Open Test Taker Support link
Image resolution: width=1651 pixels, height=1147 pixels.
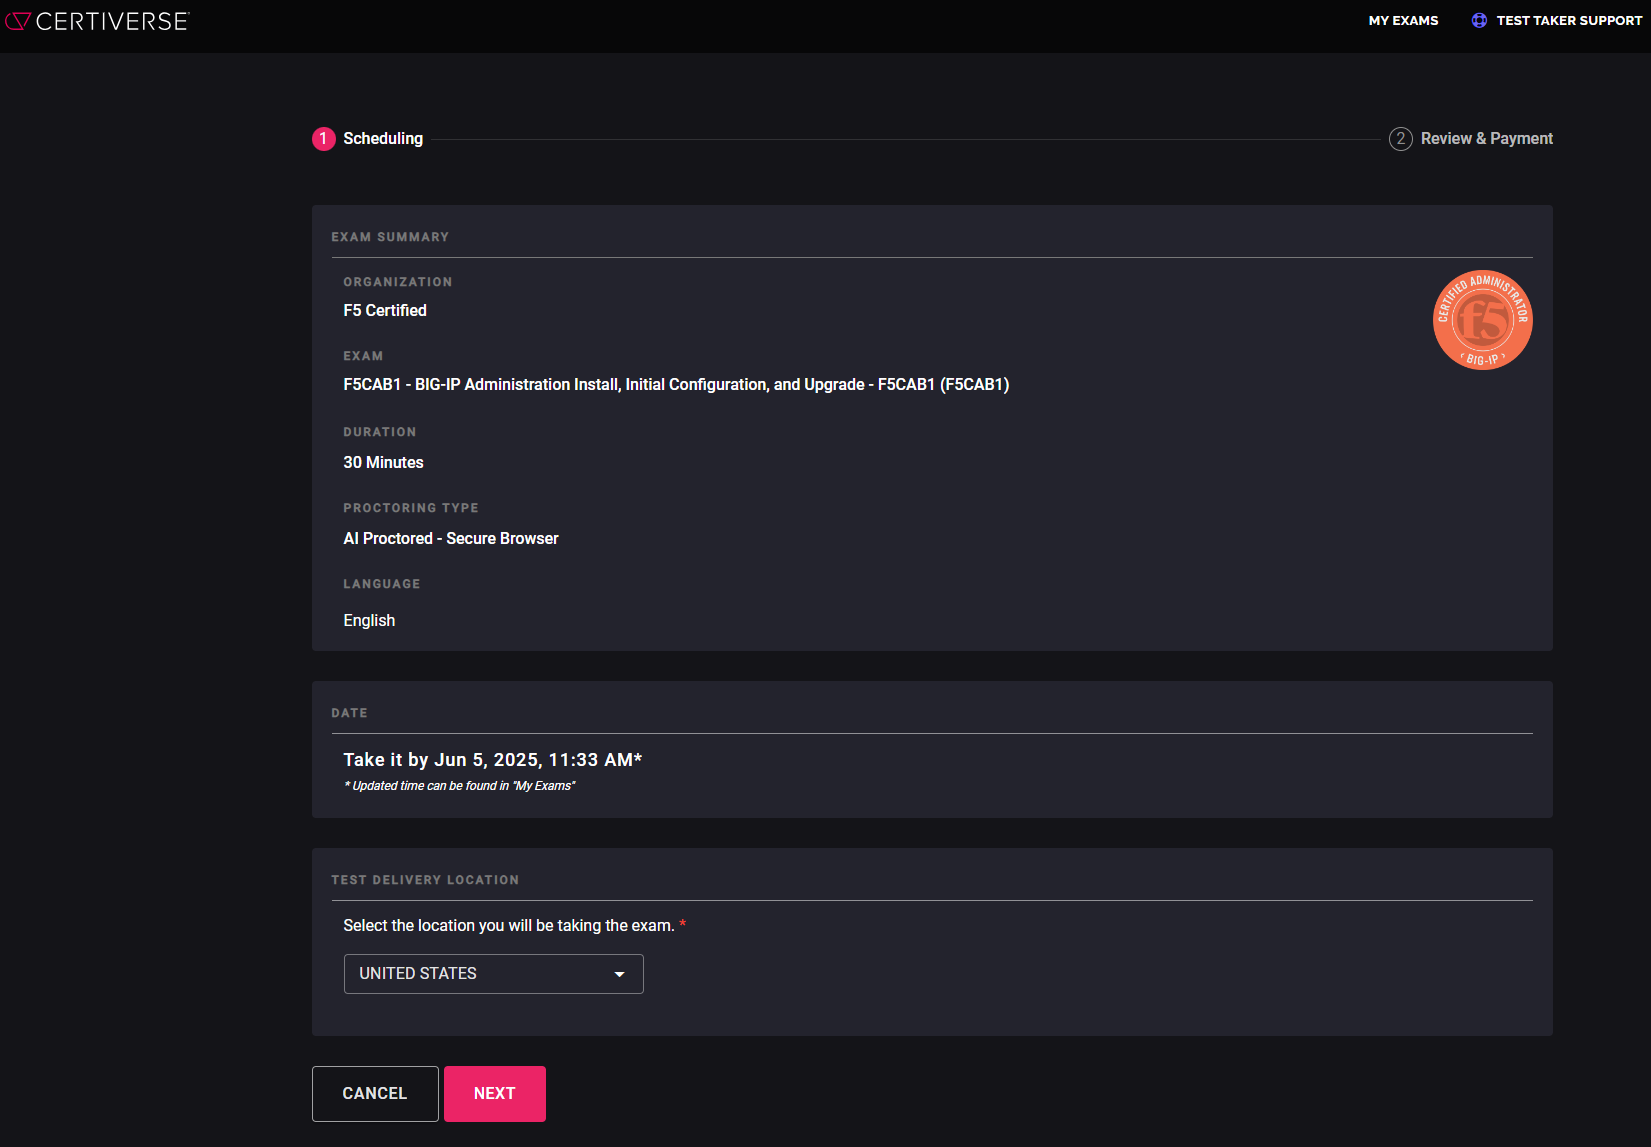(x=1568, y=20)
